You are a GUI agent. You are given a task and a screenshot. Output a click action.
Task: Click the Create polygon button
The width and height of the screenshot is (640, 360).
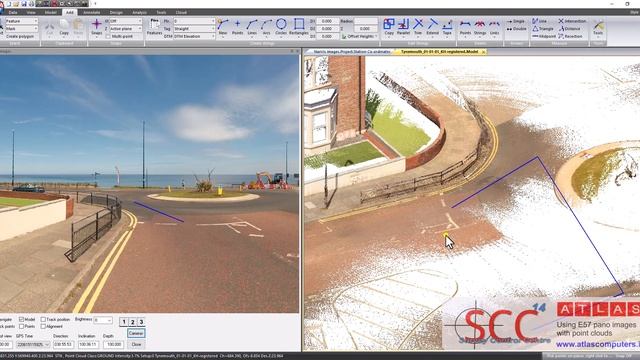point(20,36)
